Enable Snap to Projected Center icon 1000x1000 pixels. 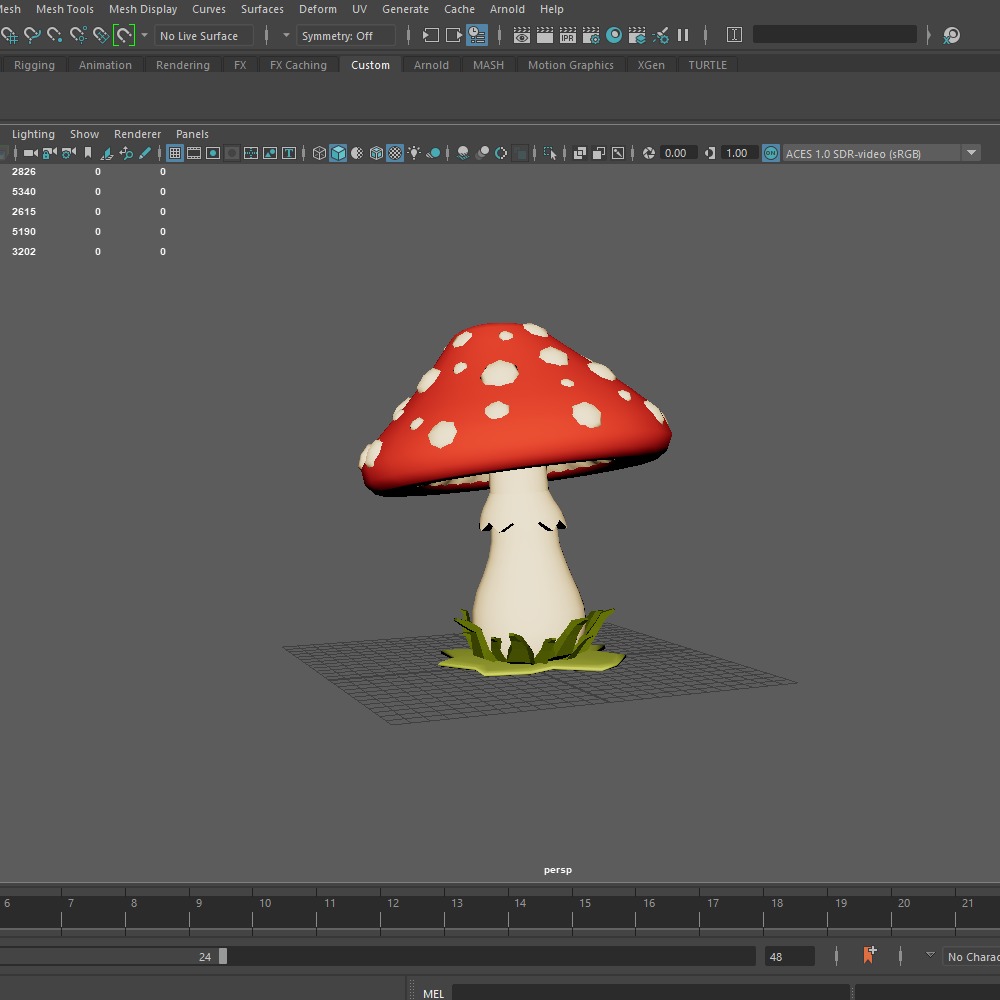[78, 35]
